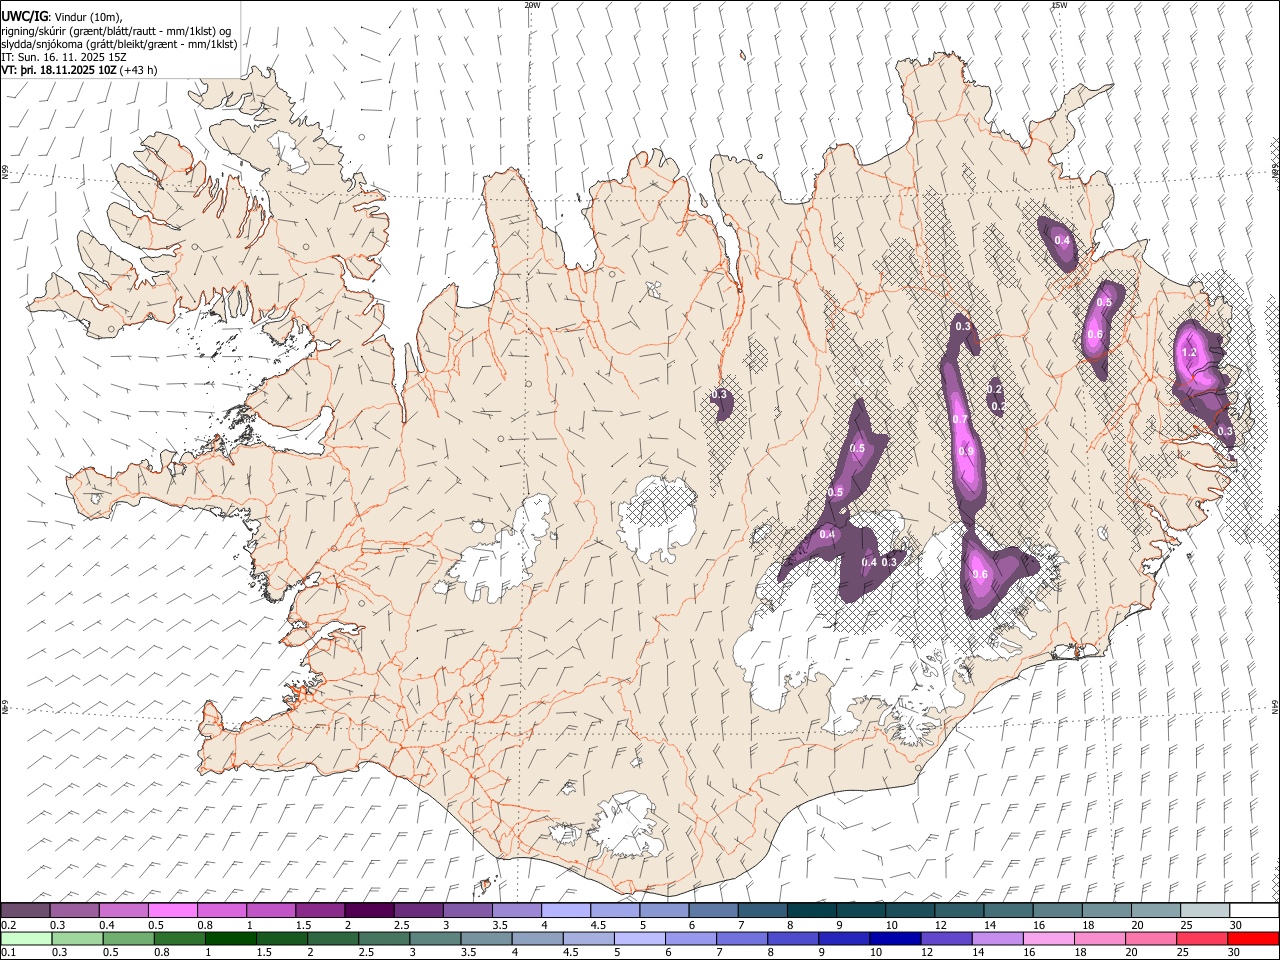Click the '0.2' label in the top legend row
The image size is (1280, 960).
8,925
